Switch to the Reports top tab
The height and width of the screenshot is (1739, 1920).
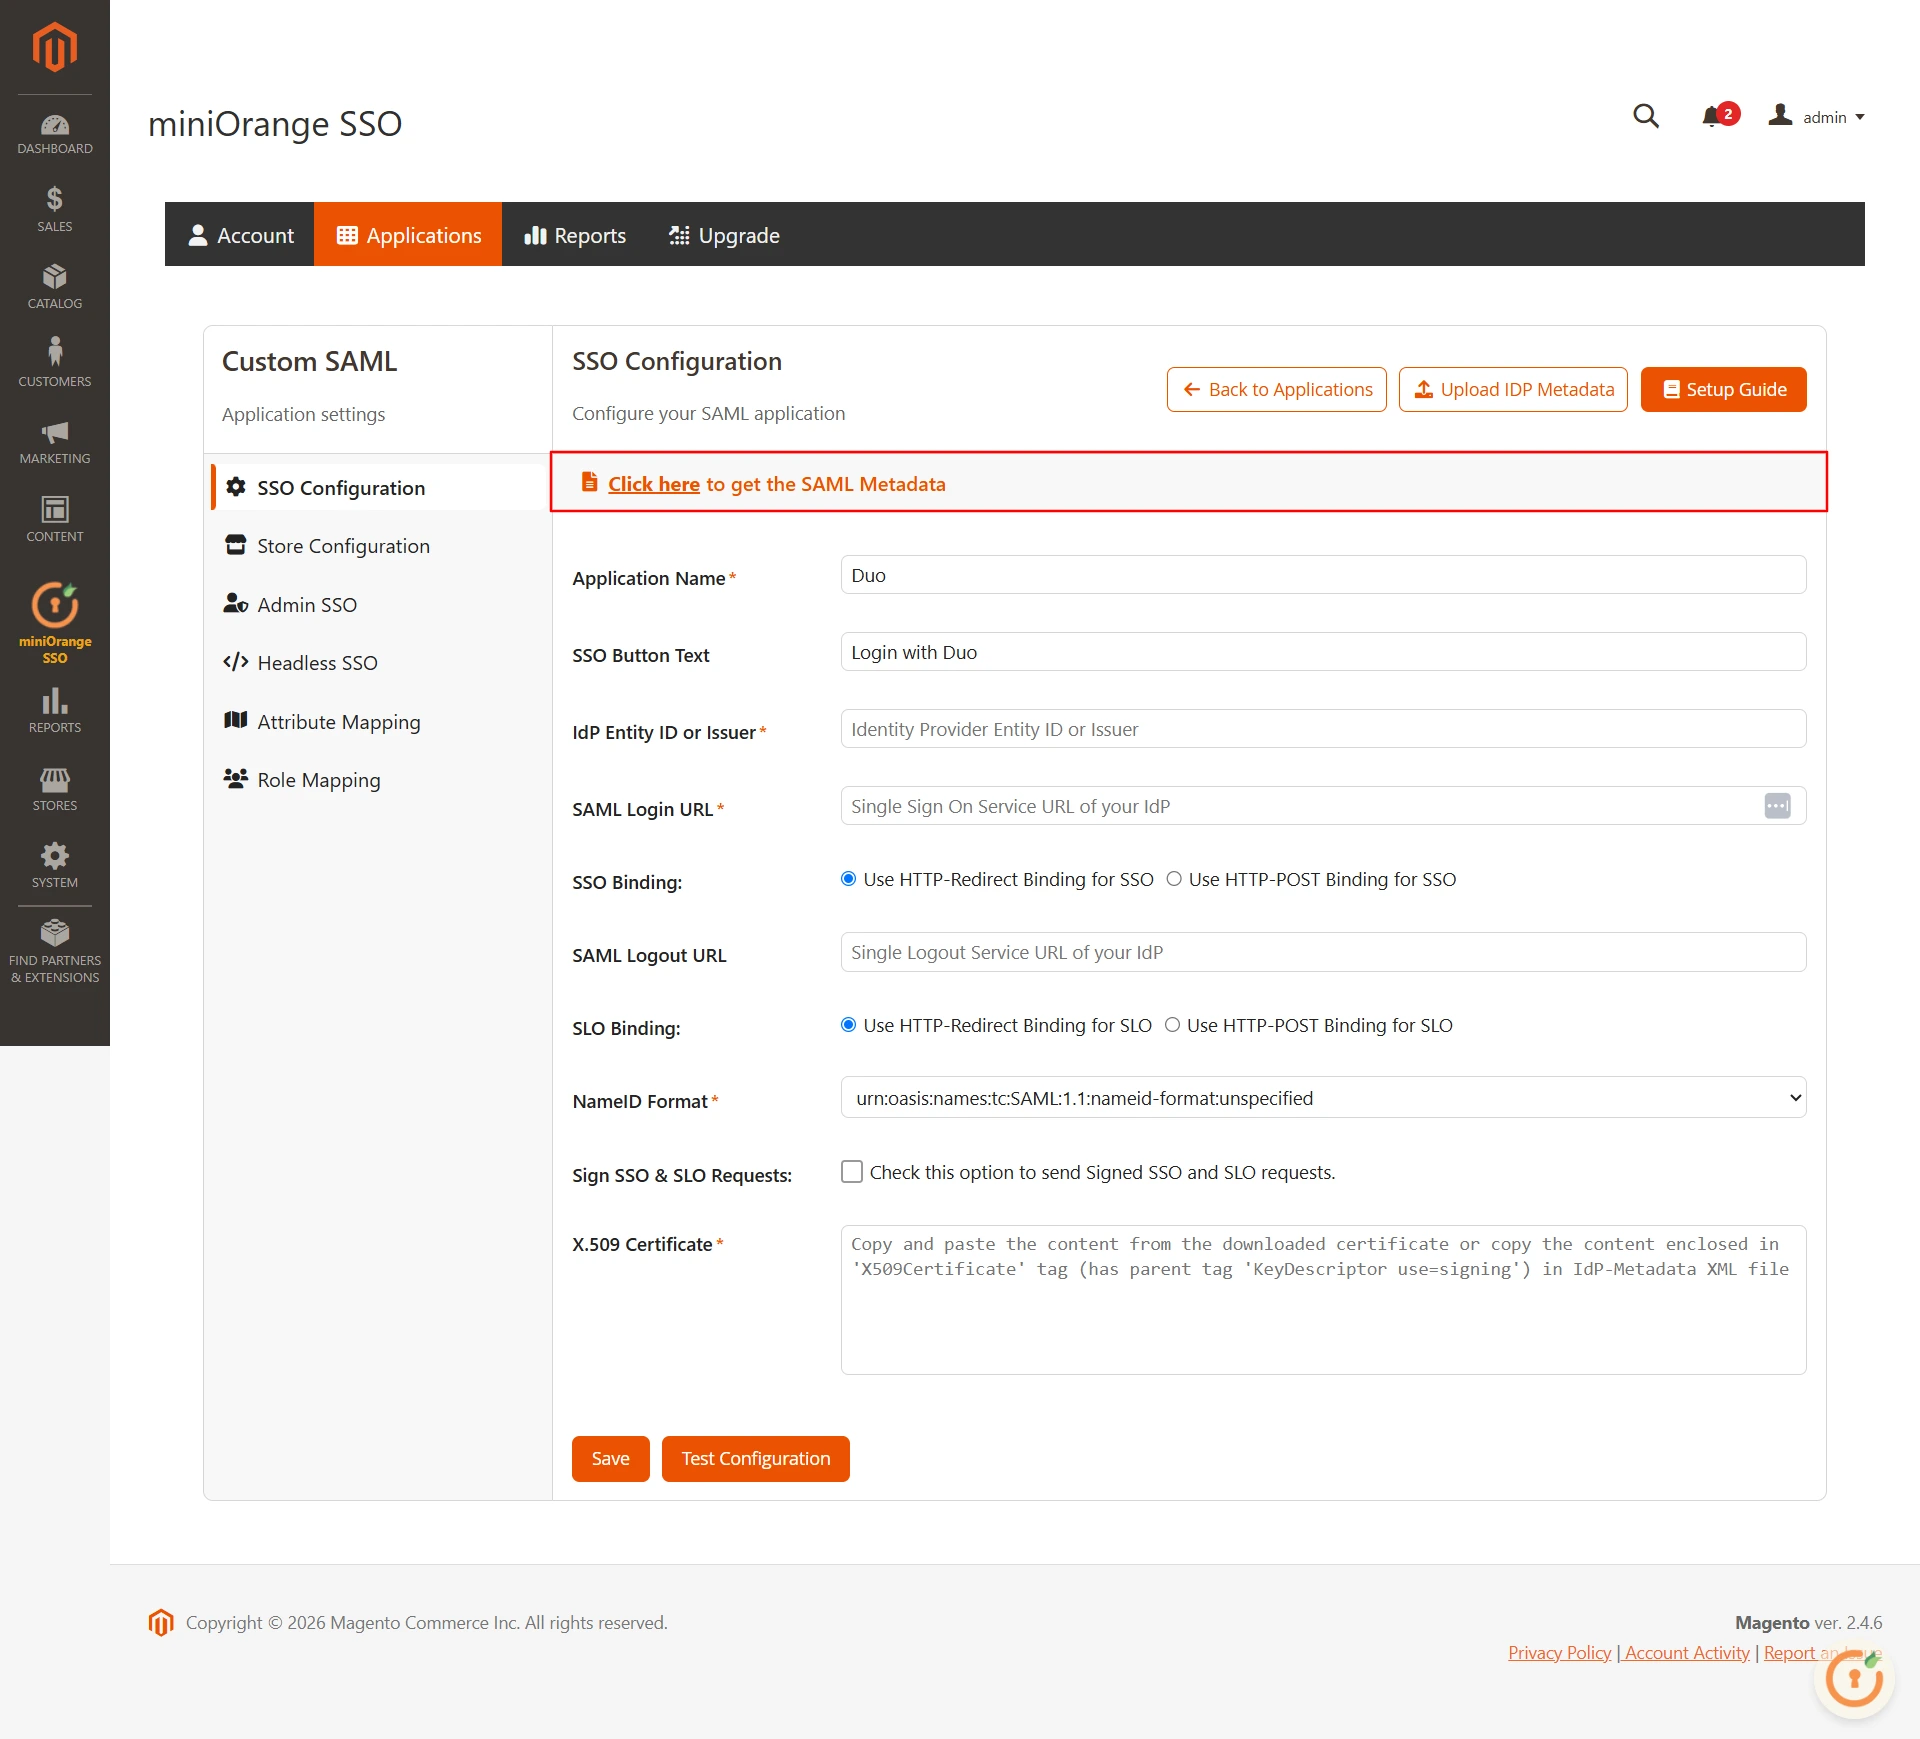(575, 235)
